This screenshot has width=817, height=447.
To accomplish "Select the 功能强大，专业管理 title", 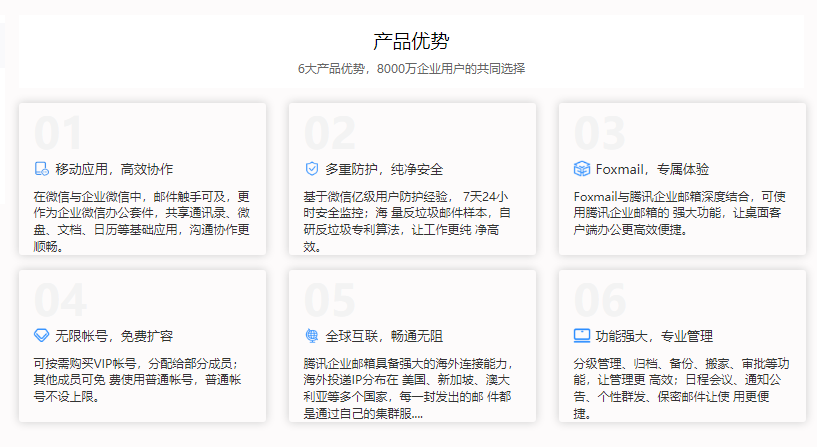I will pyautogui.click(x=654, y=335).
